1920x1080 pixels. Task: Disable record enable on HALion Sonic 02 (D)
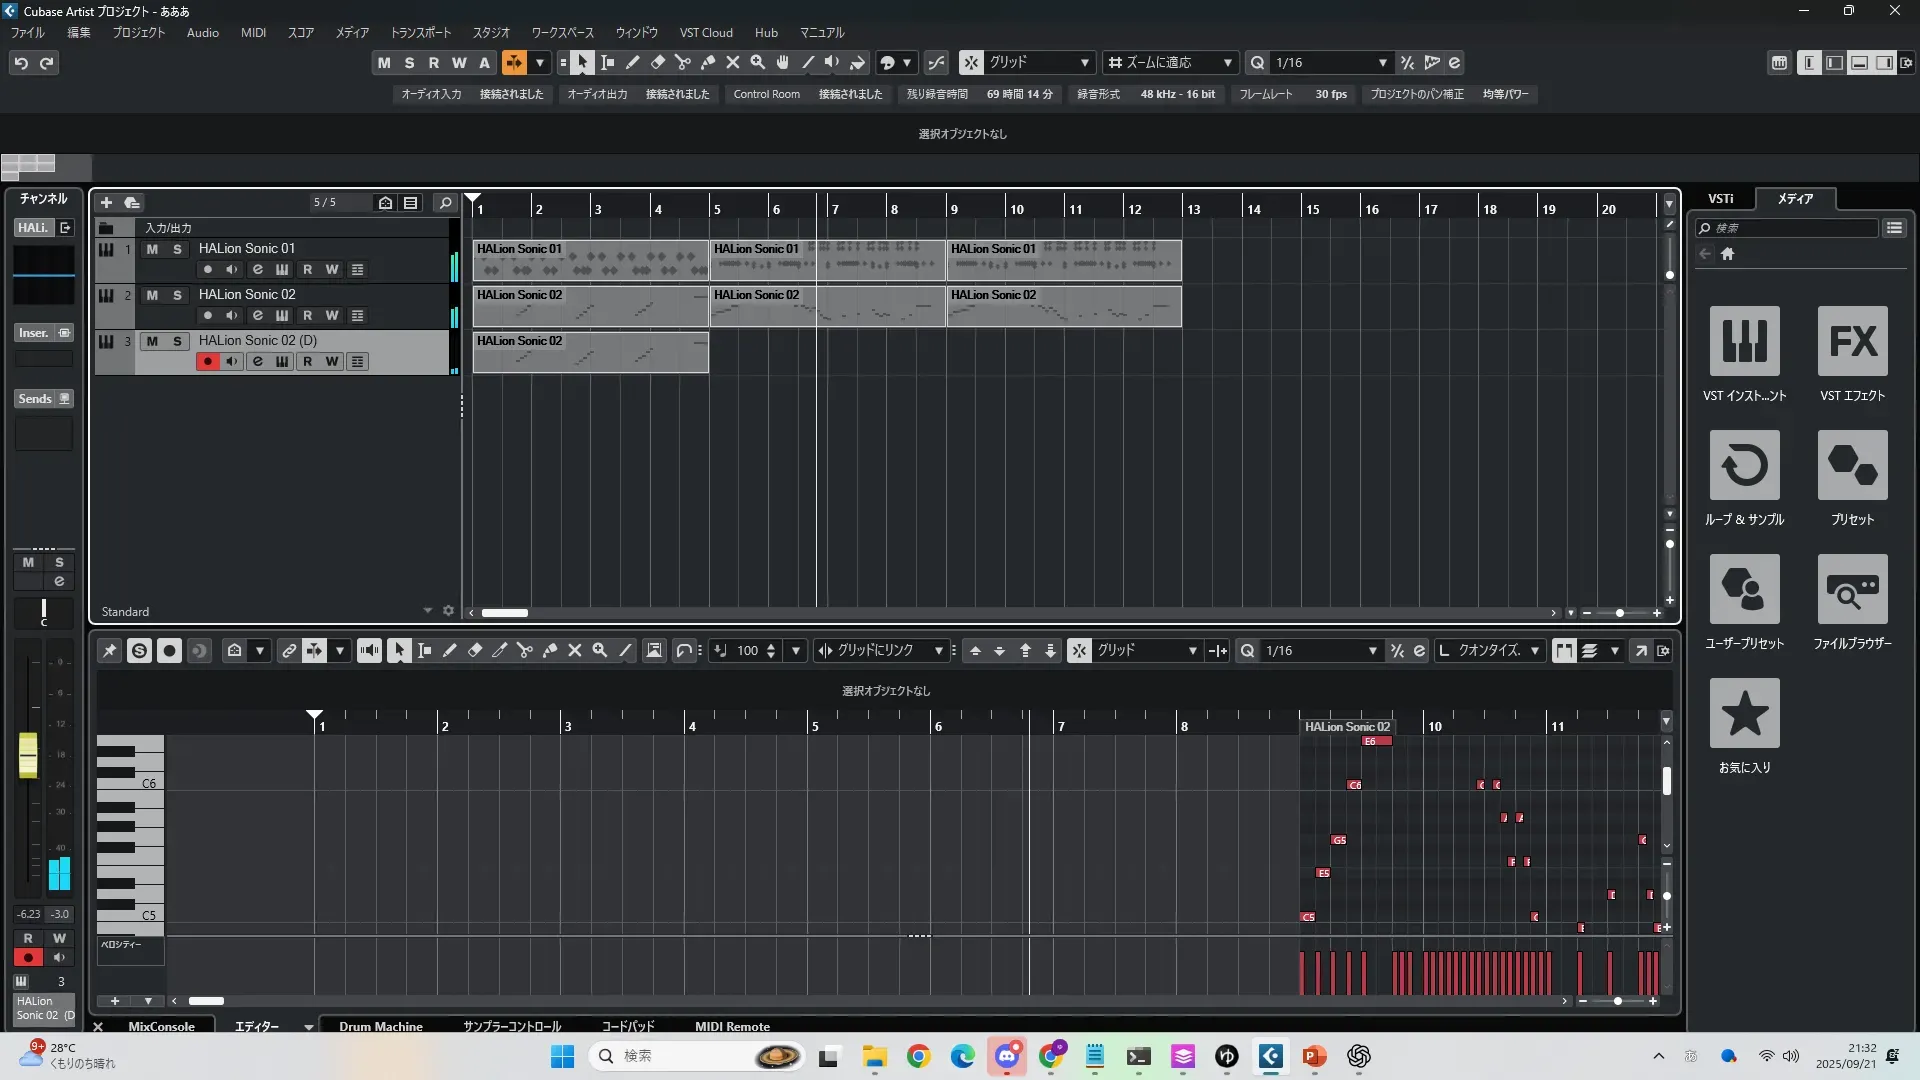coord(207,362)
